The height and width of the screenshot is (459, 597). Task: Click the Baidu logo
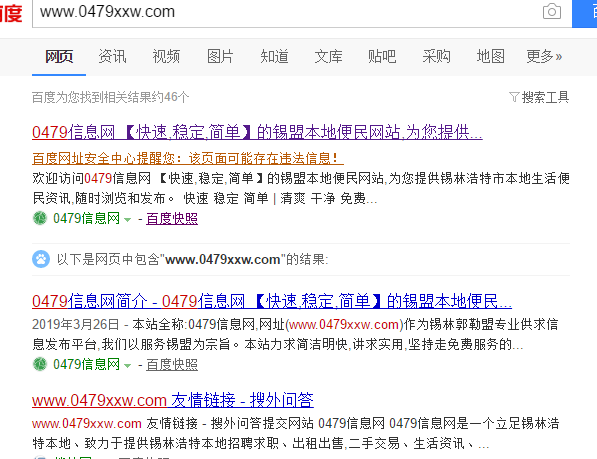tap(11, 13)
